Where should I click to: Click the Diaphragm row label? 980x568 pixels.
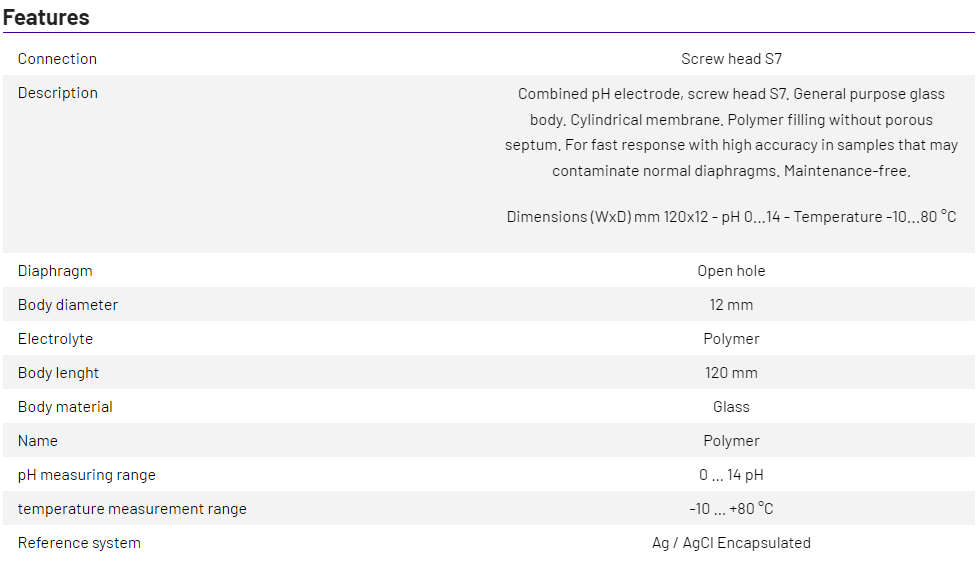click(x=55, y=271)
